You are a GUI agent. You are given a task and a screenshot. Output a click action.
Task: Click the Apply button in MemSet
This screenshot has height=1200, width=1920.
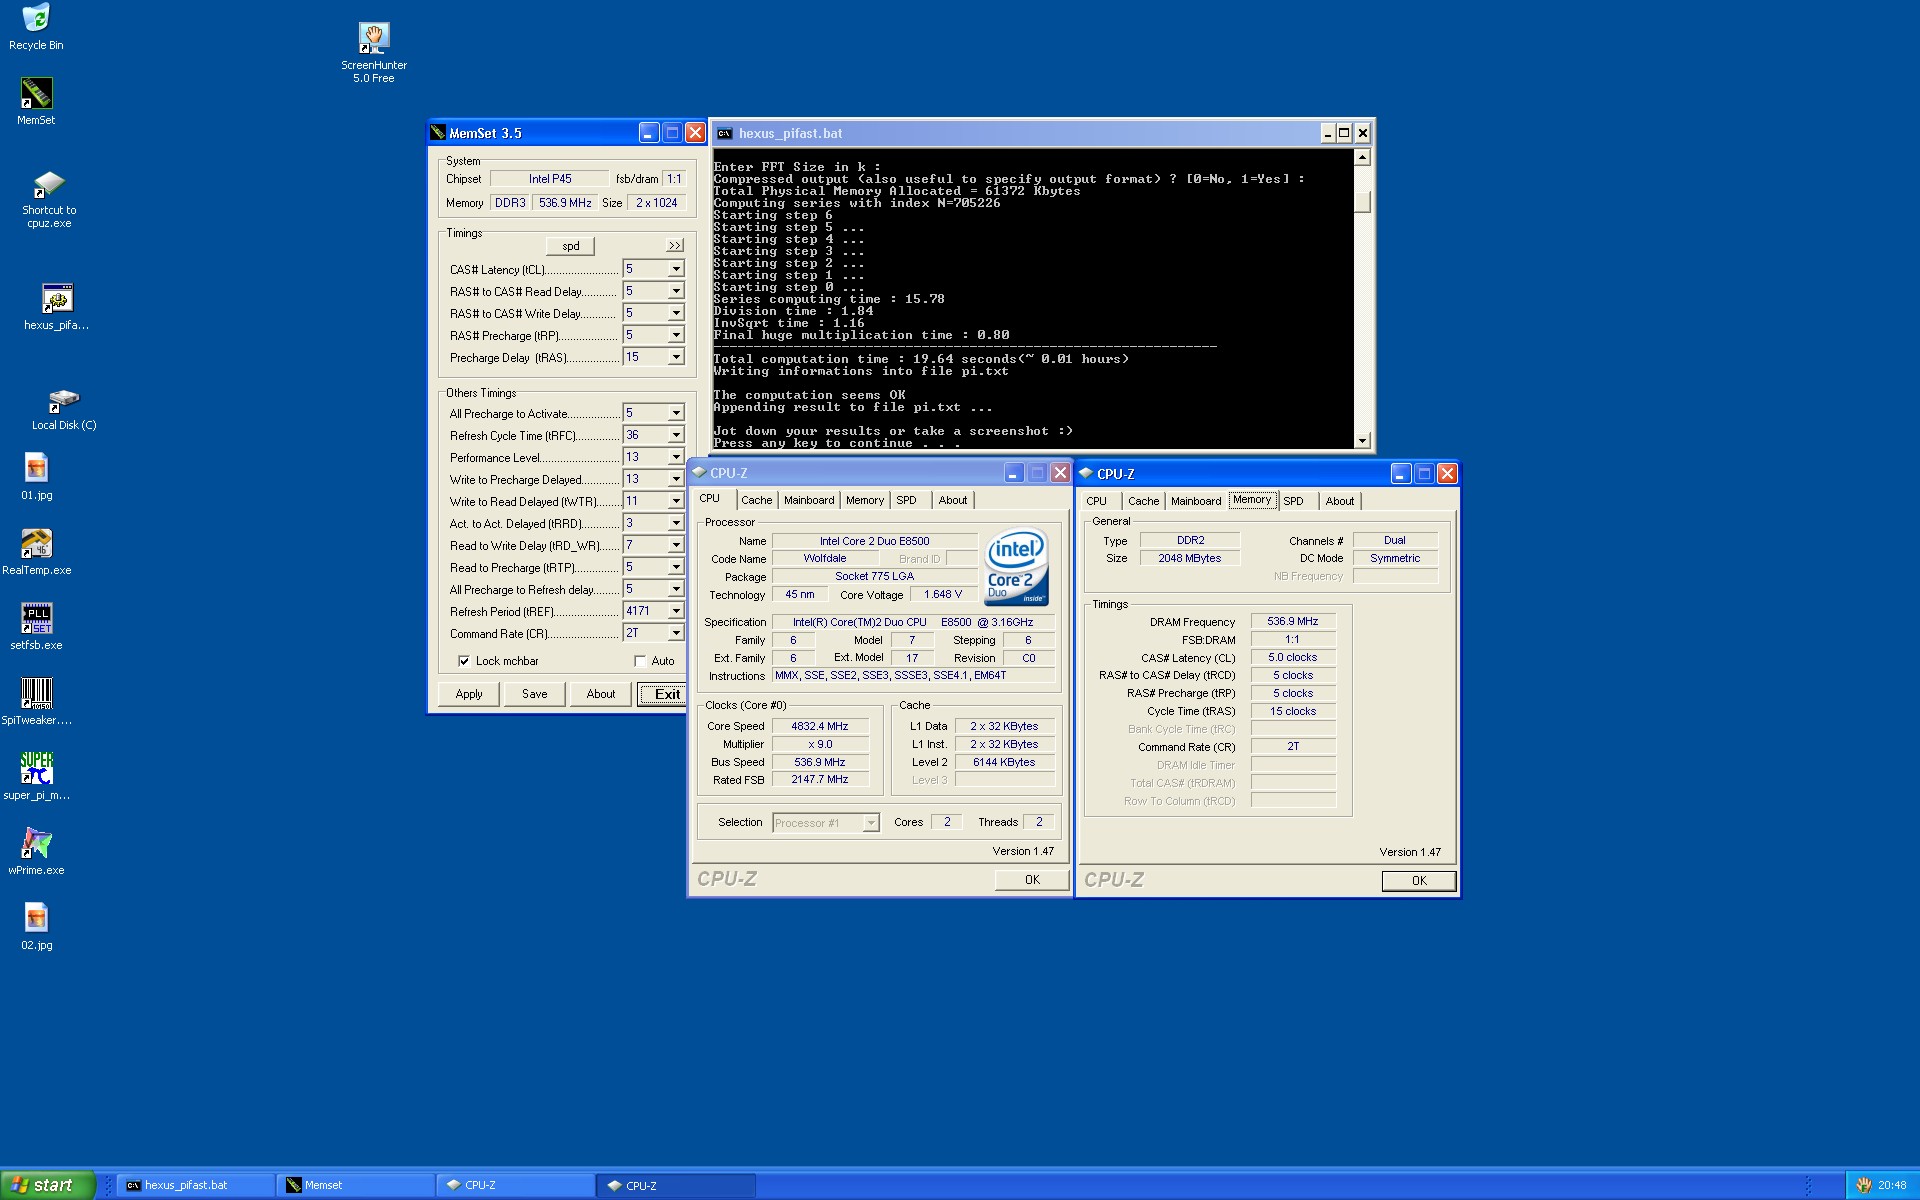(469, 694)
